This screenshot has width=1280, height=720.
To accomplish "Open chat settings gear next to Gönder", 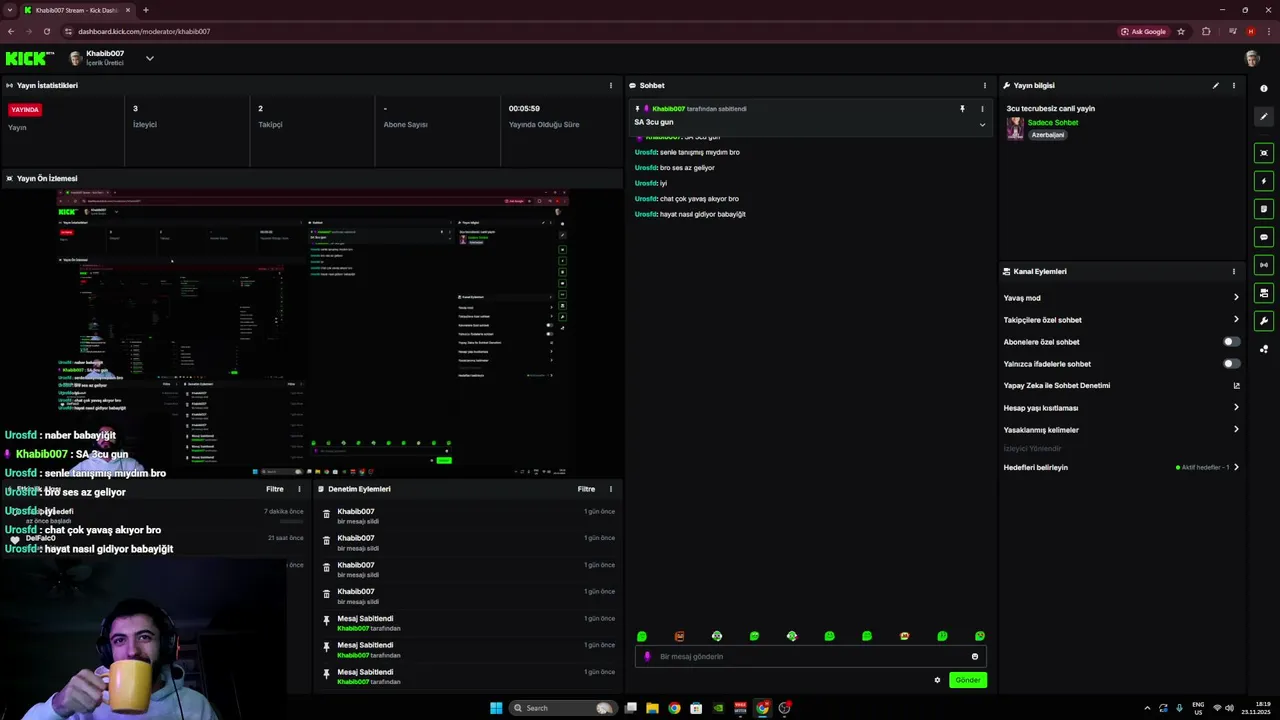I will pos(937,680).
